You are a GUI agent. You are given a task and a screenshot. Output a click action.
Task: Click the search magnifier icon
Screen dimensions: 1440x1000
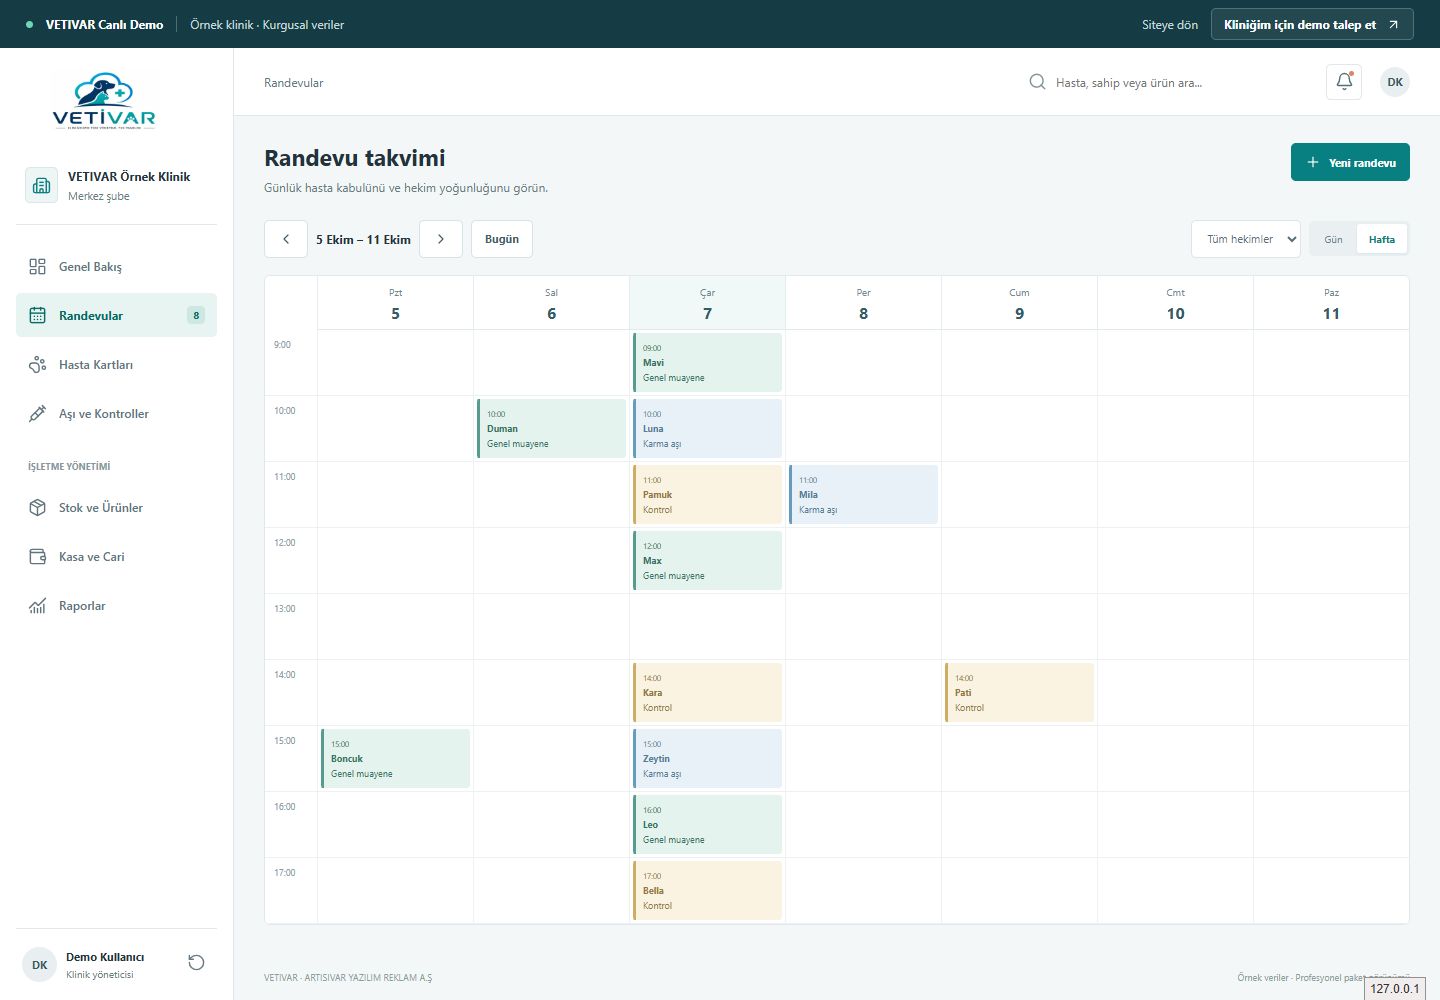click(1037, 82)
